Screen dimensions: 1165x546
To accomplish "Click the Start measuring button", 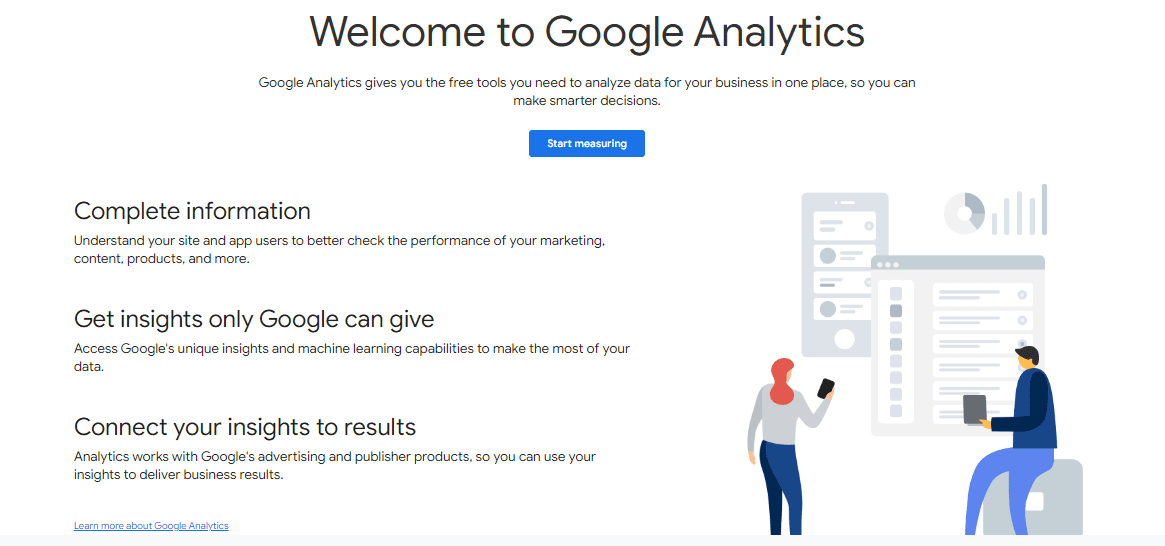I will (586, 143).
